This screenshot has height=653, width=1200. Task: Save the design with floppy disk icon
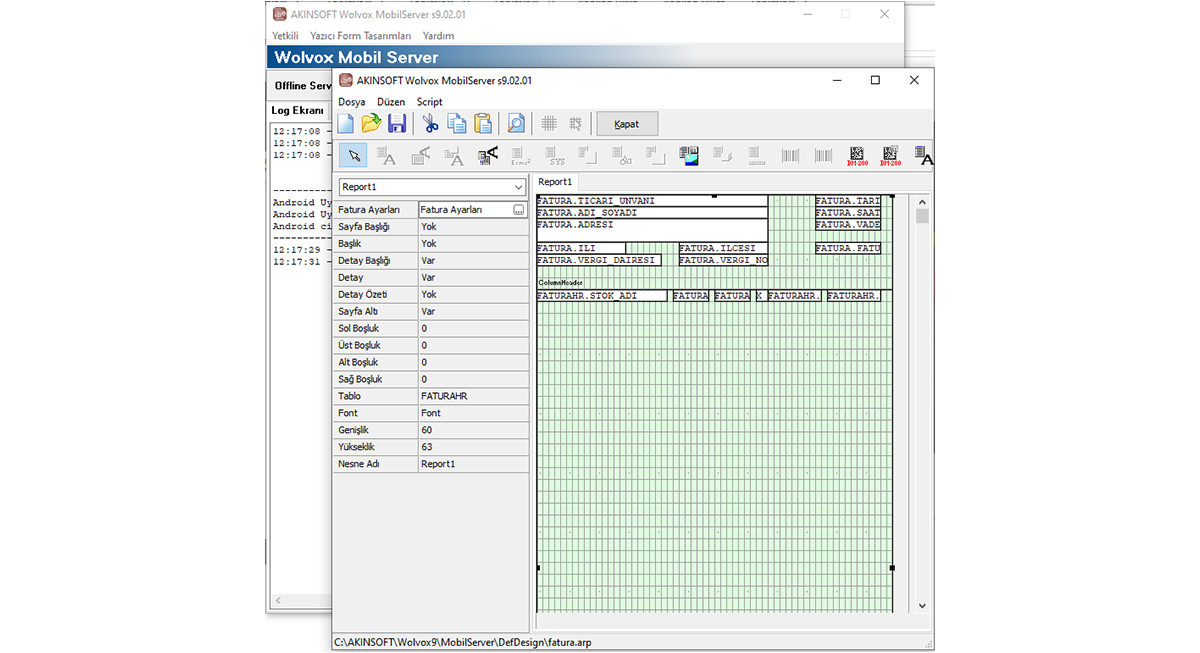(397, 123)
